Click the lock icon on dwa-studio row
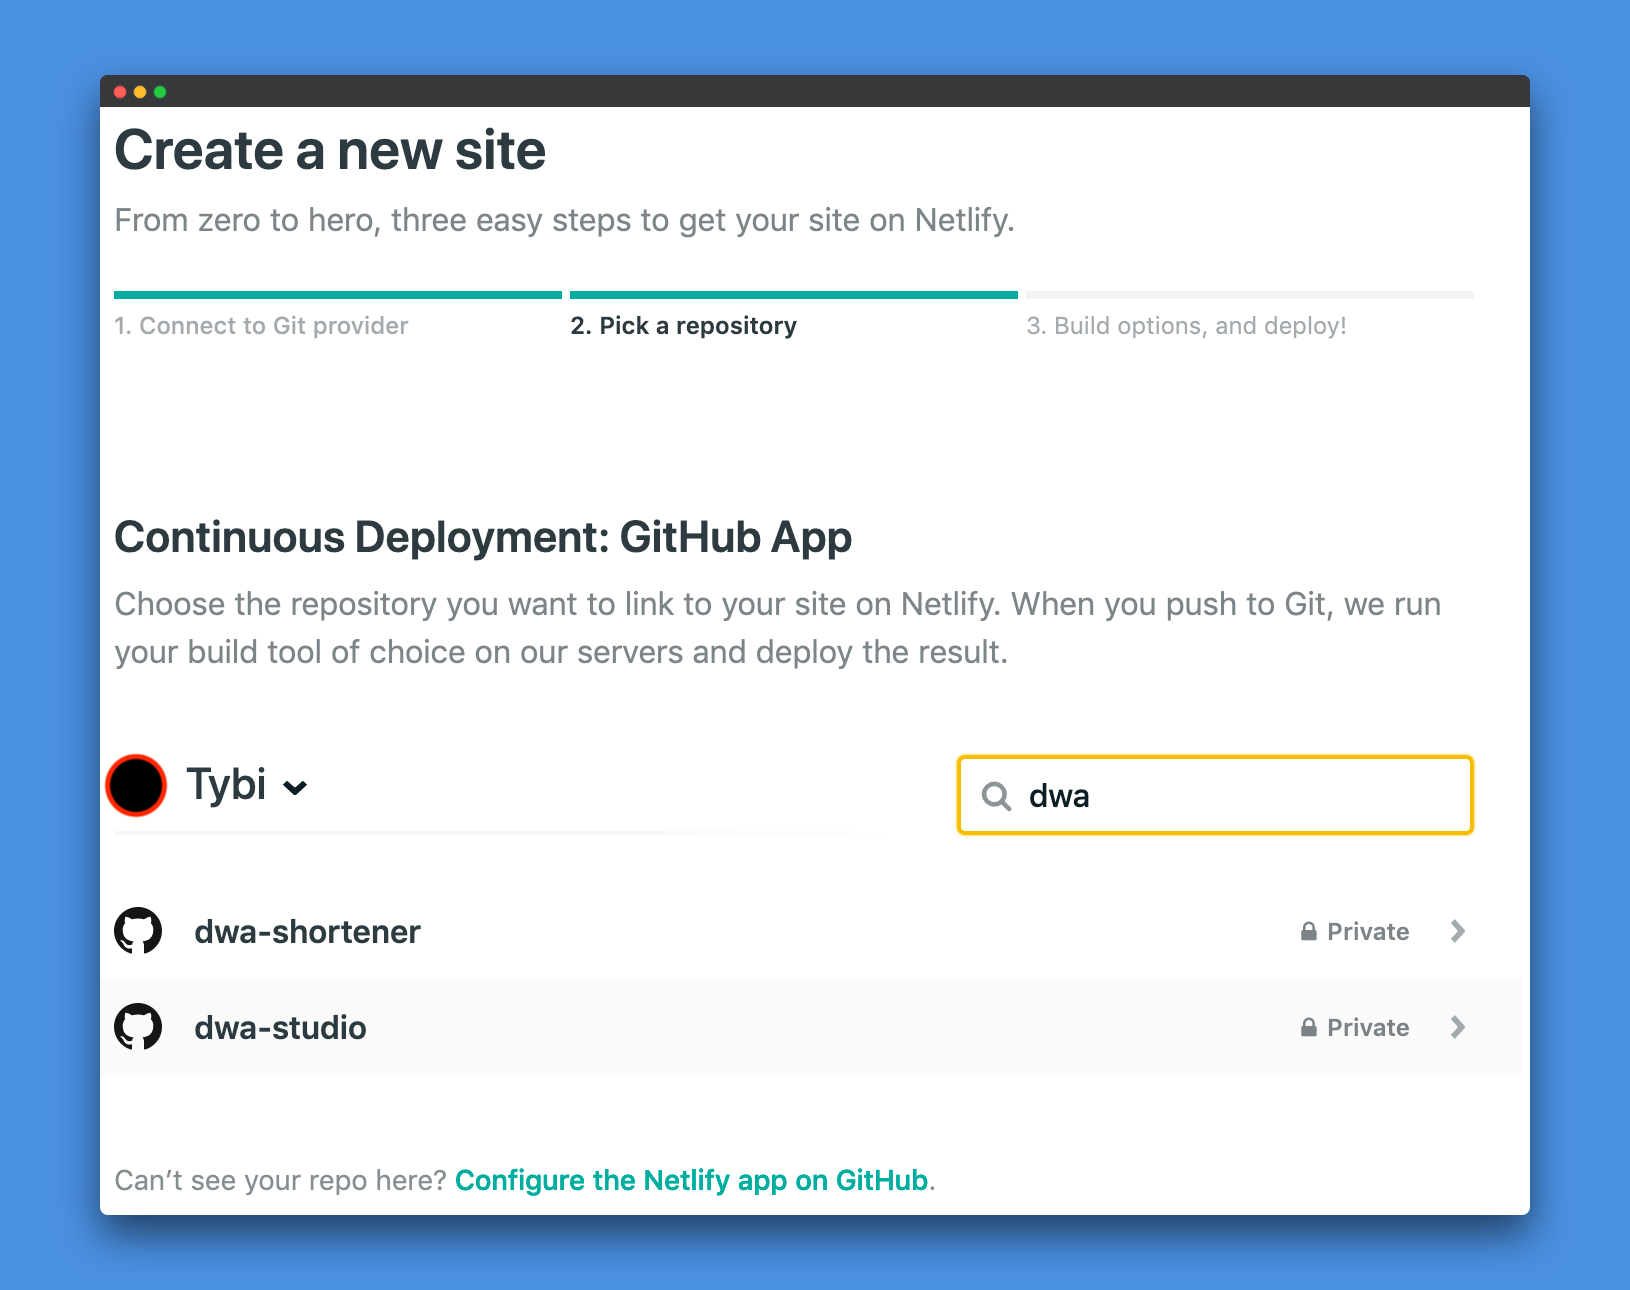1630x1290 pixels. tap(1308, 1027)
